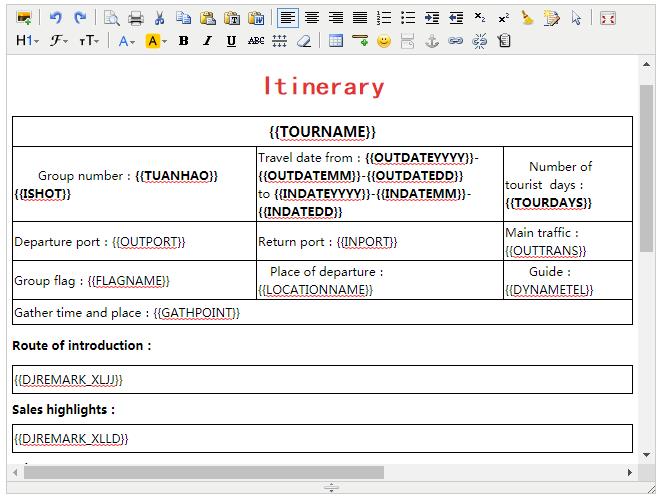Click the insert table icon
Image resolution: width=661 pixels, height=499 pixels.
tap(336, 41)
